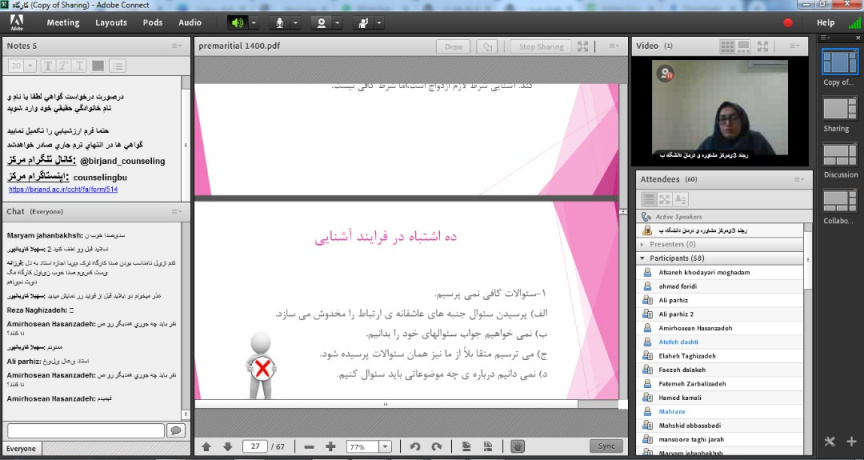Make the Video pod full screen
This screenshot has height=460, width=864.
pyautogui.click(x=763, y=46)
